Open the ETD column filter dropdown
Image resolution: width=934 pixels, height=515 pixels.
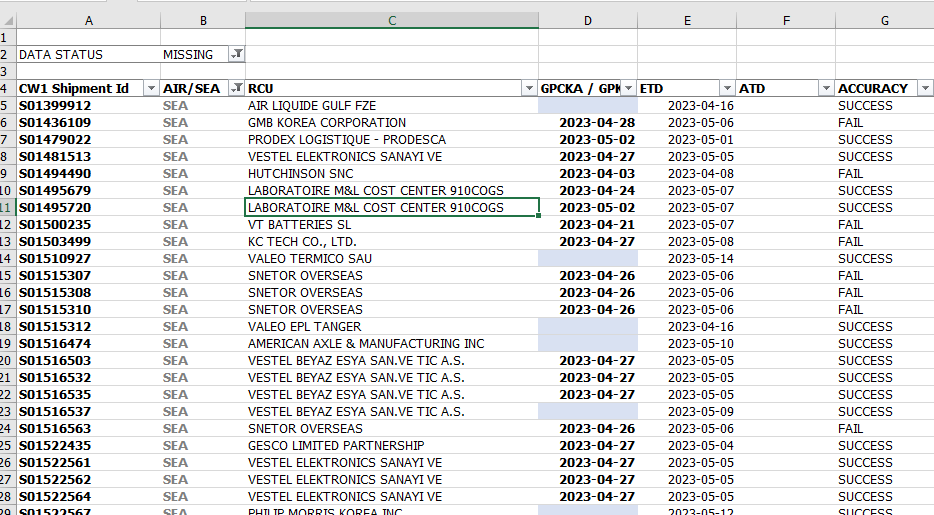727,88
